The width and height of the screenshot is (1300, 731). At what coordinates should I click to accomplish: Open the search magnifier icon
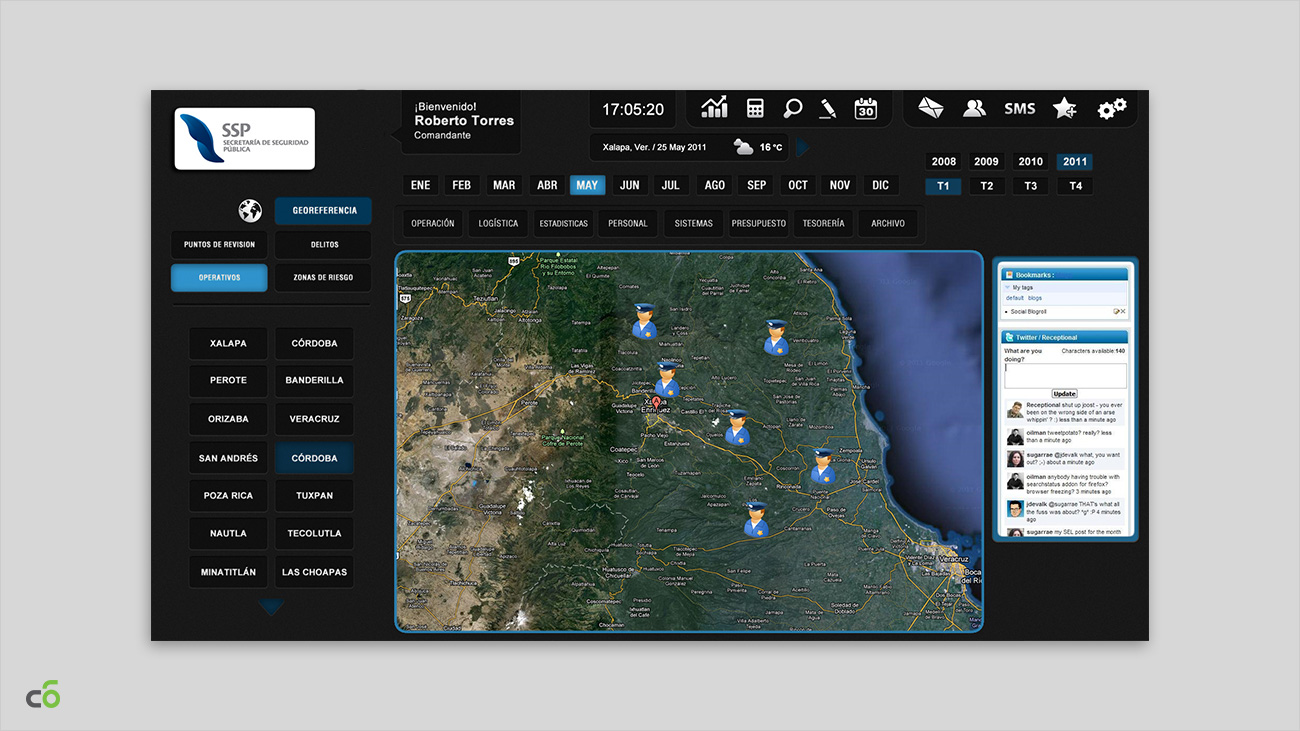point(792,108)
